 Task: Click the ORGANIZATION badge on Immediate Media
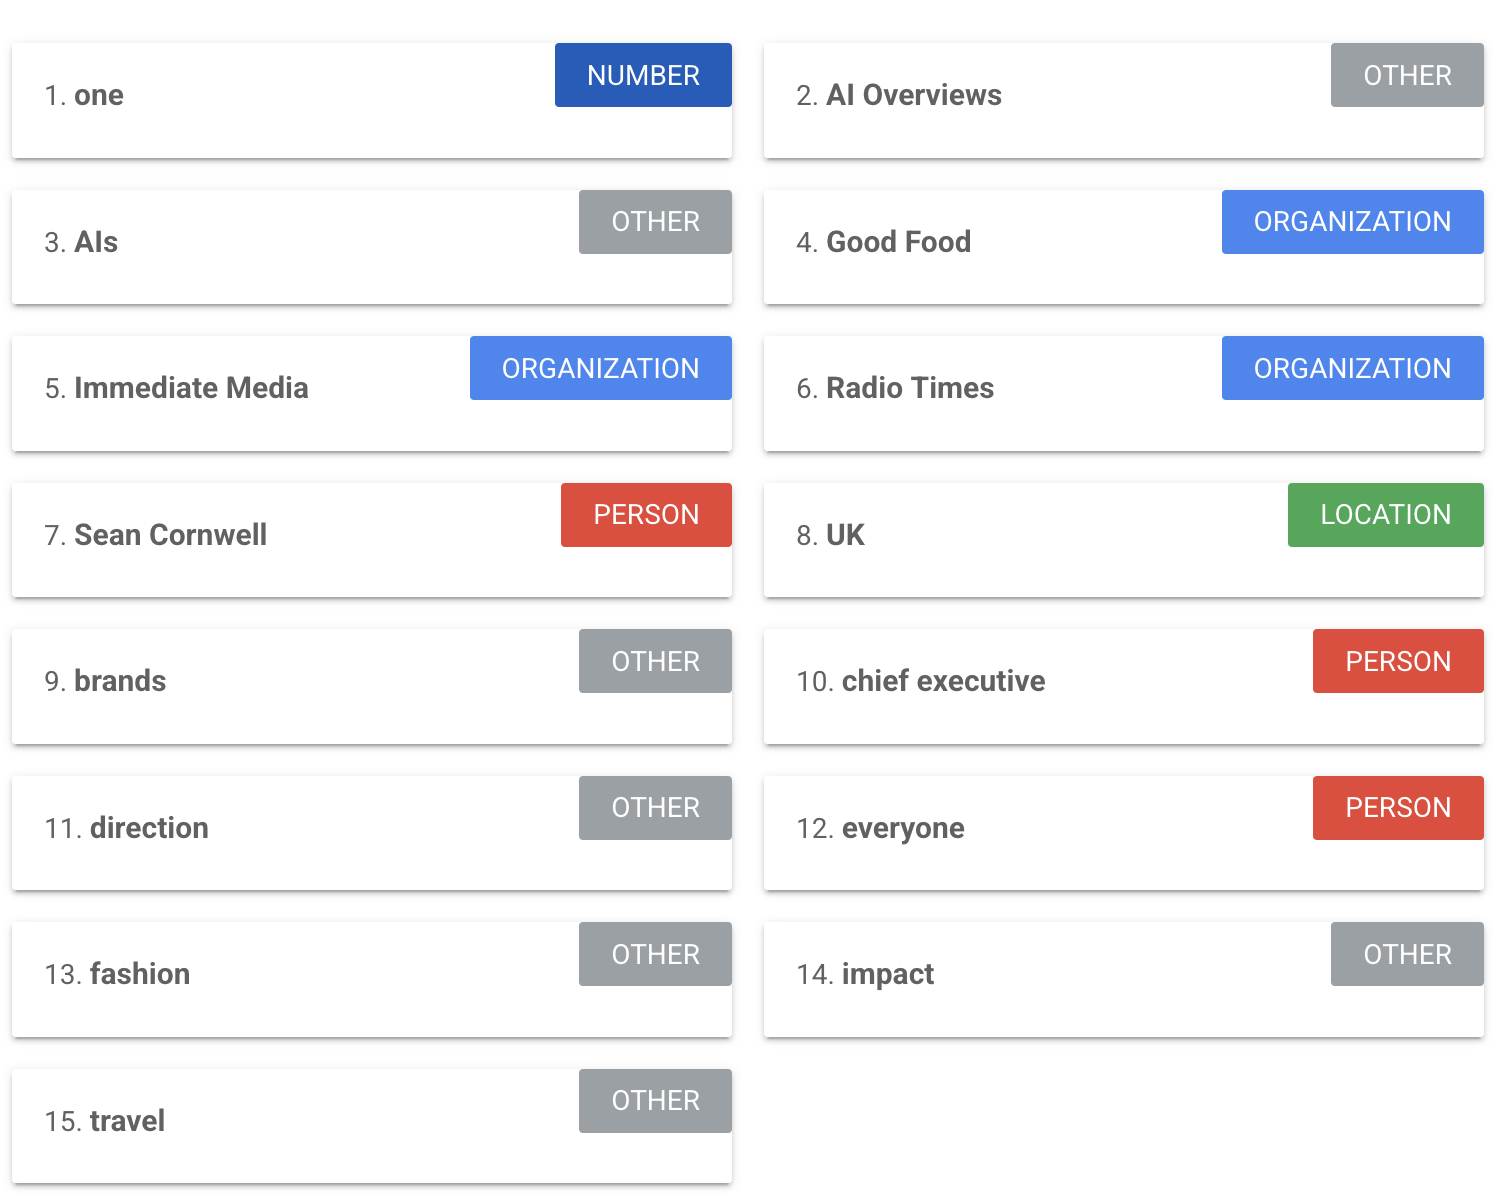pyautogui.click(x=600, y=368)
